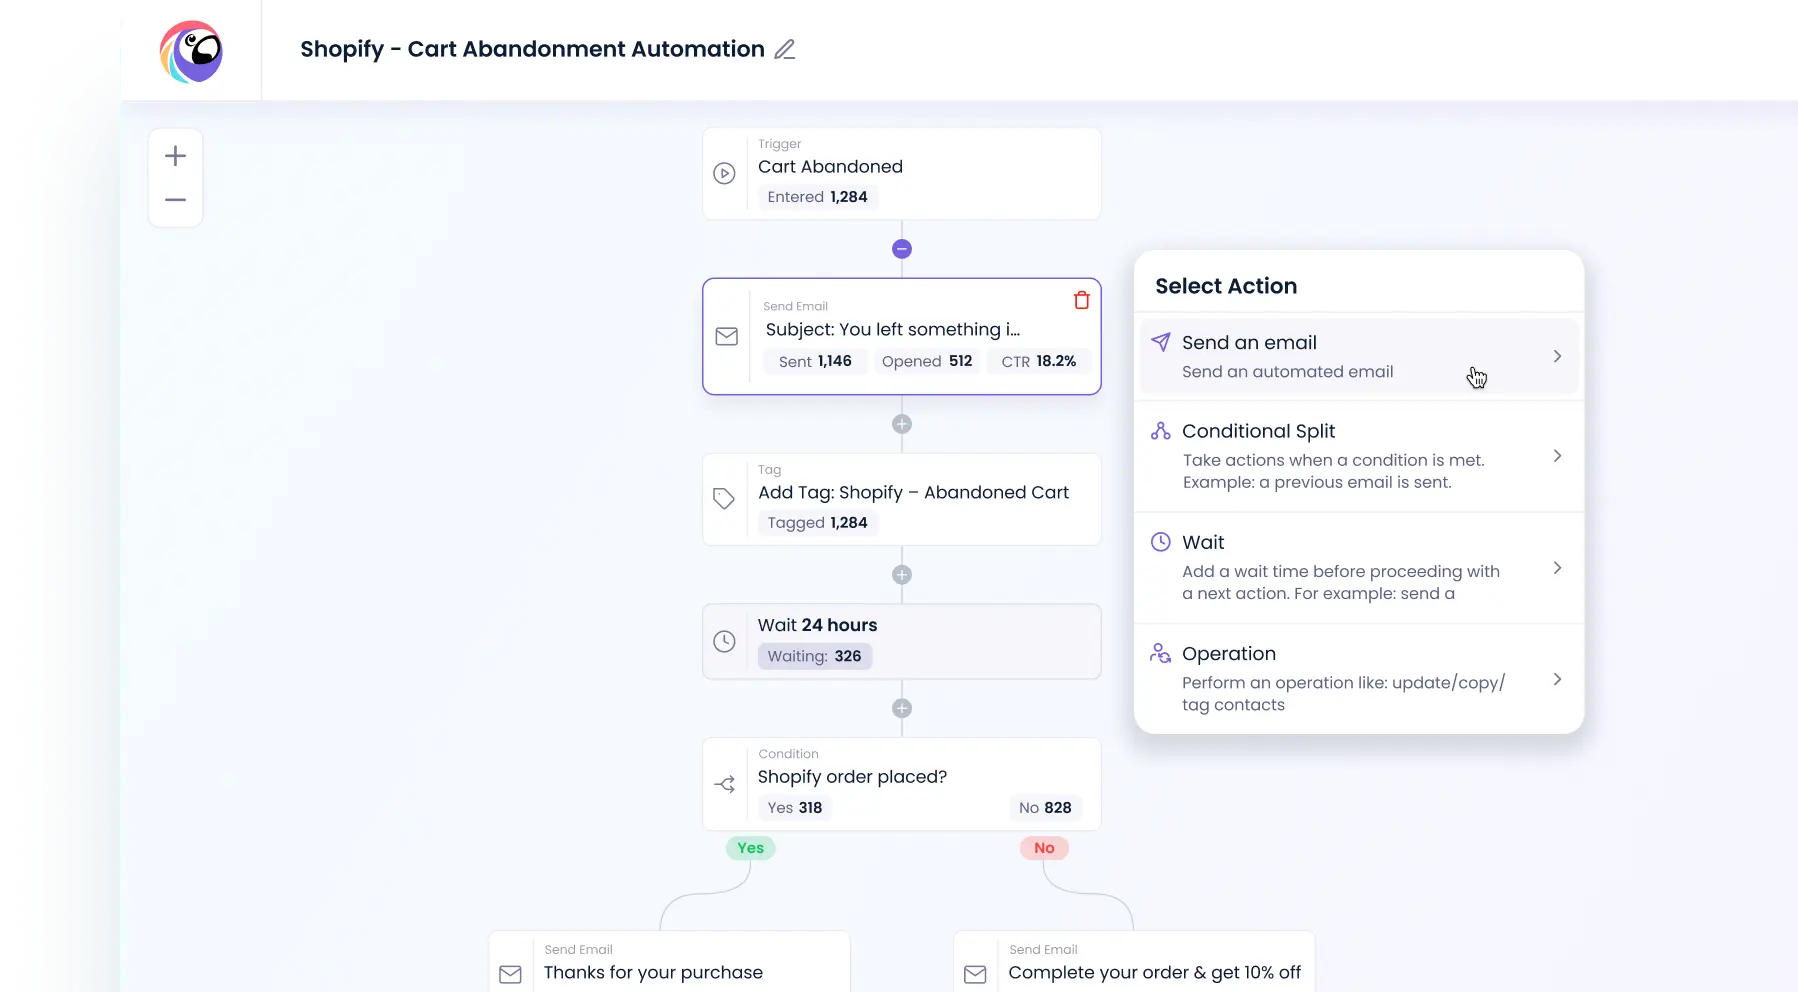Choose Send an email from Select Action
The width and height of the screenshot is (1798, 992).
[1359, 356]
